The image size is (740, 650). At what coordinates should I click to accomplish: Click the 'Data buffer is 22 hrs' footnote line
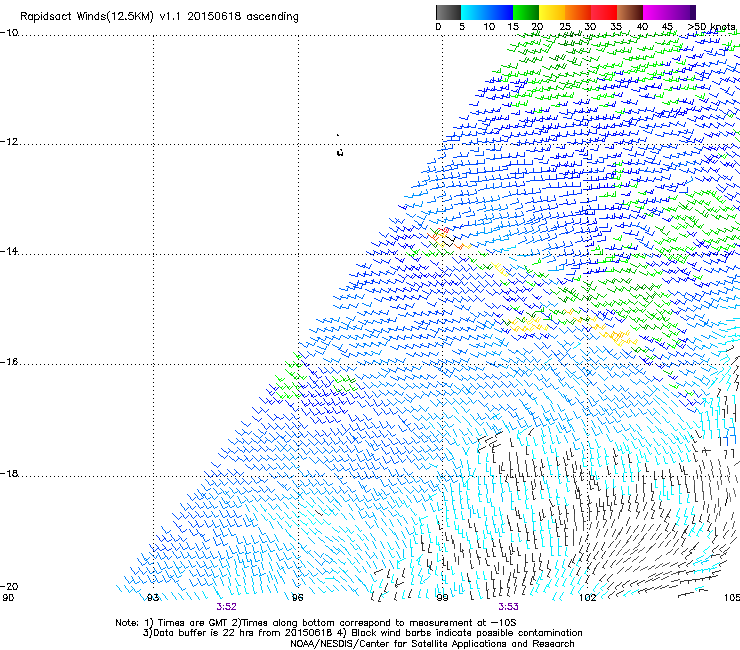click(x=362, y=633)
